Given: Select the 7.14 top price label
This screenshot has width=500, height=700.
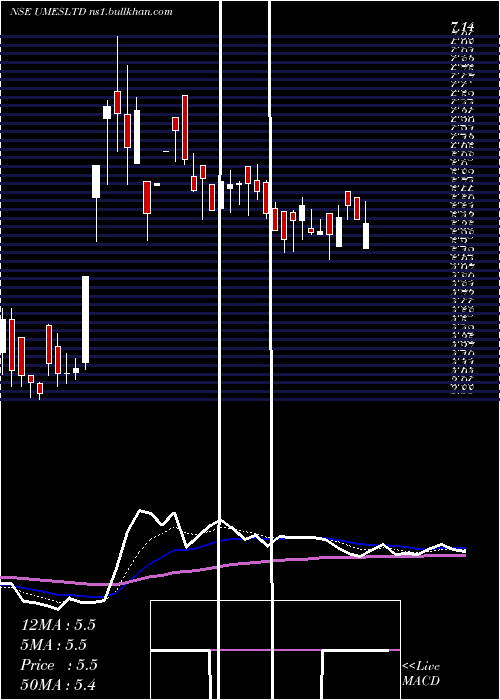Looking at the screenshot, I should click(462, 28).
